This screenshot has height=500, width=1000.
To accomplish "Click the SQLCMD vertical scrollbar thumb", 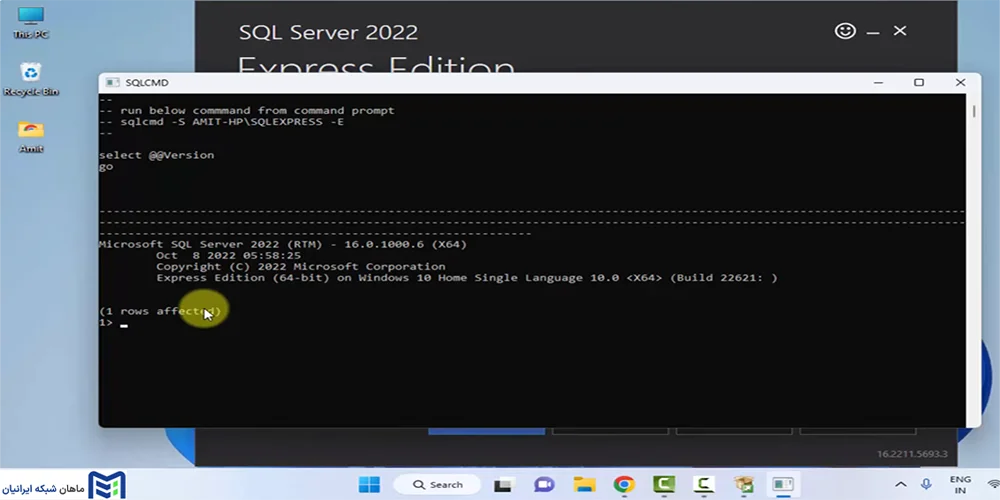I will (x=974, y=111).
